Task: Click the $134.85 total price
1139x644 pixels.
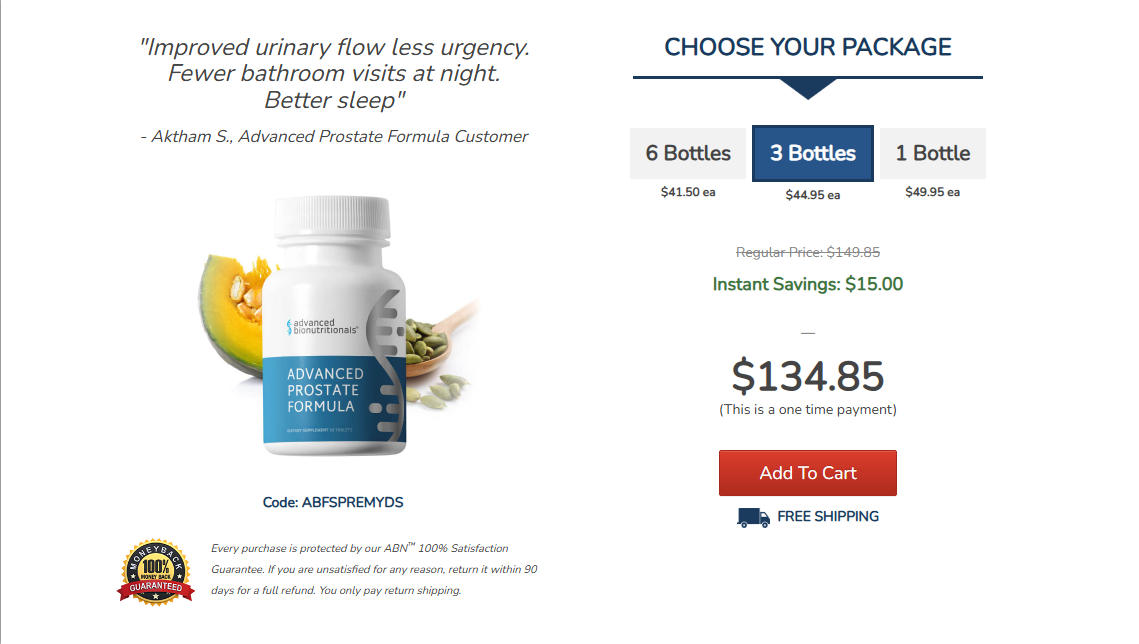Action: coord(807,376)
